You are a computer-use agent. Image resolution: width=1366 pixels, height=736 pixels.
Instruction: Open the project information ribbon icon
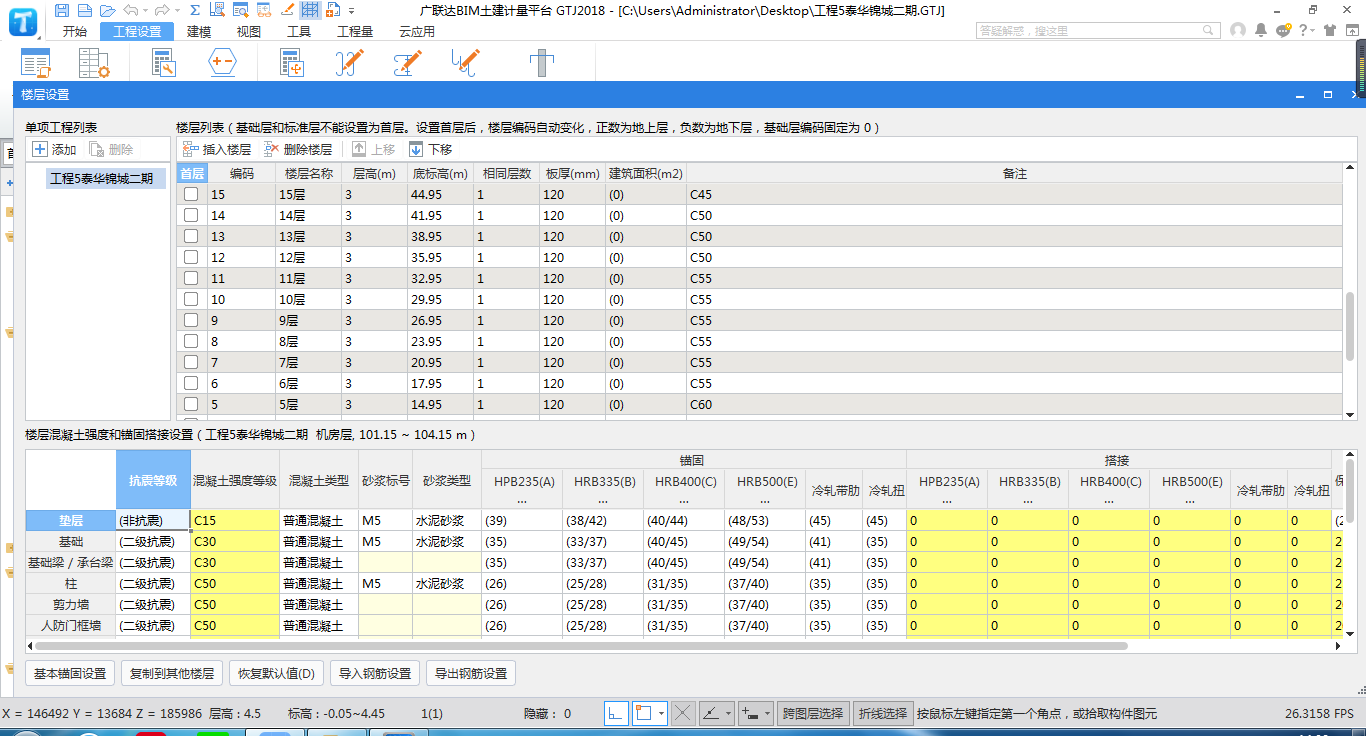(x=36, y=63)
